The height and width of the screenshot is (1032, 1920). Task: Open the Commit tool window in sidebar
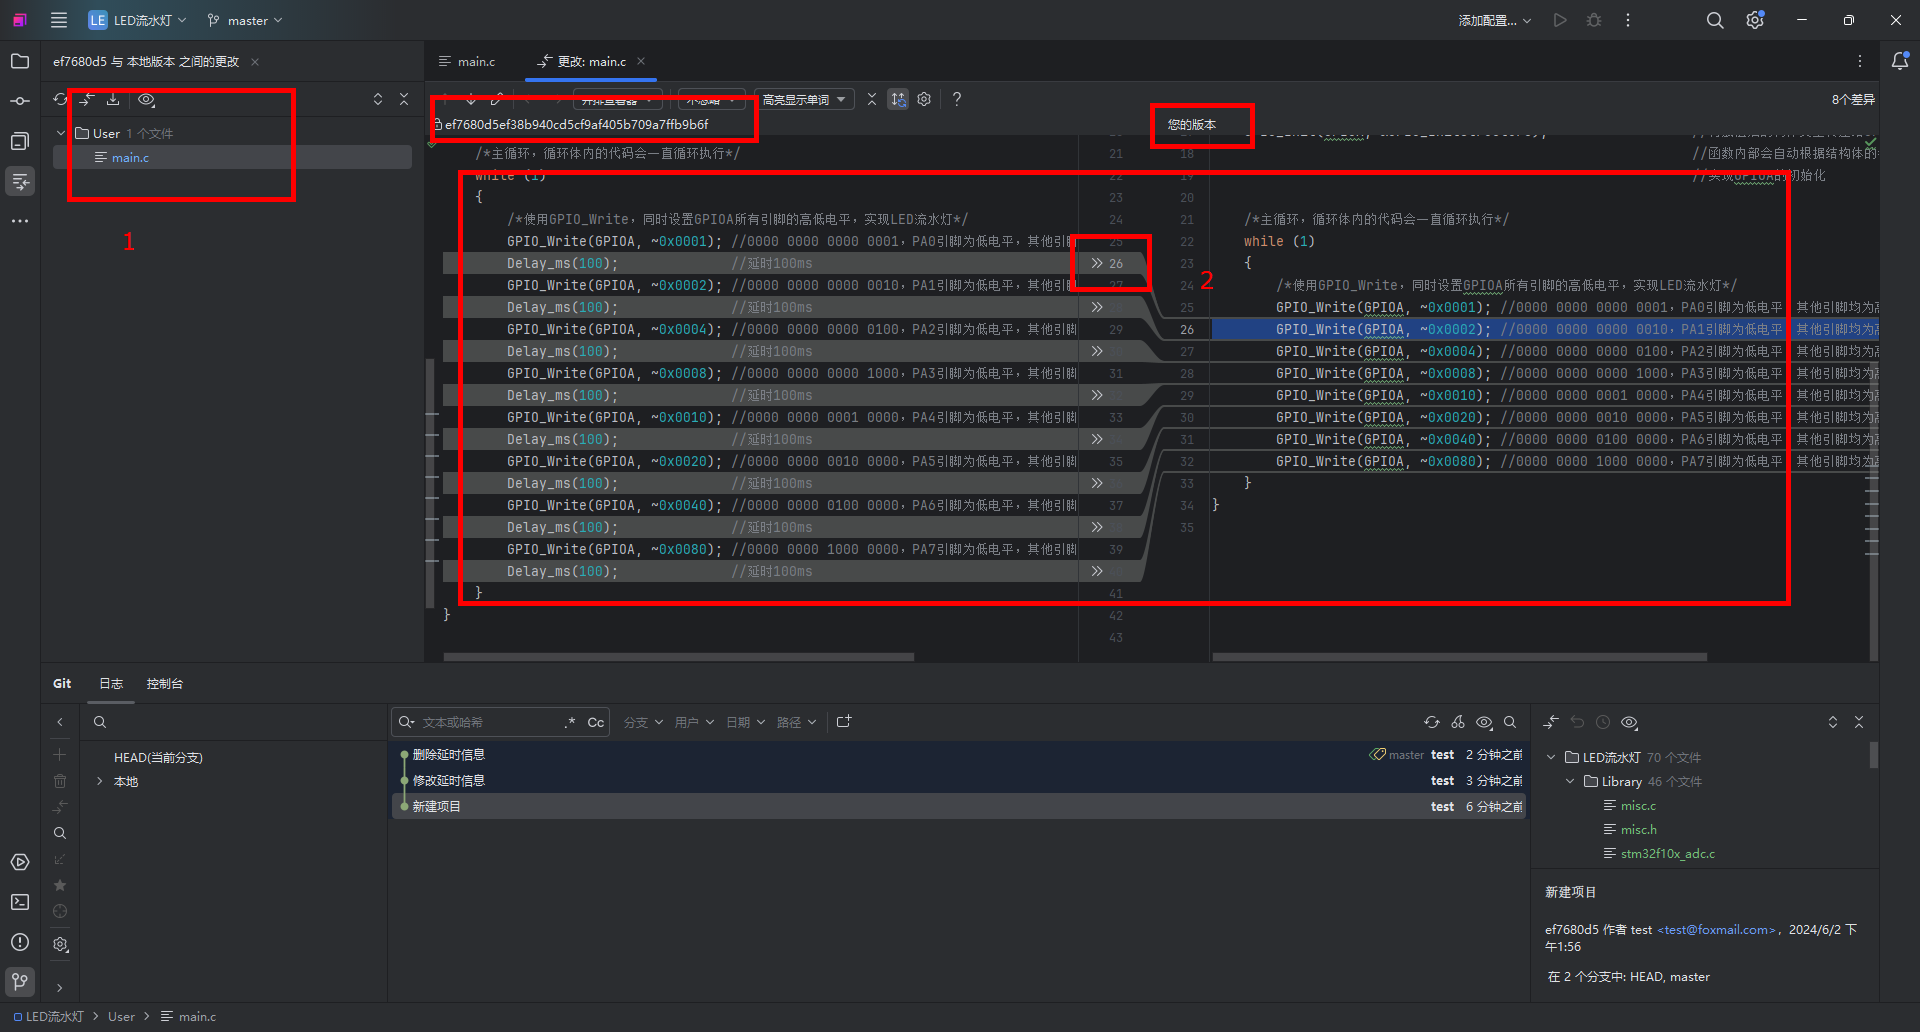pyautogui.click(x=20, y=101)
